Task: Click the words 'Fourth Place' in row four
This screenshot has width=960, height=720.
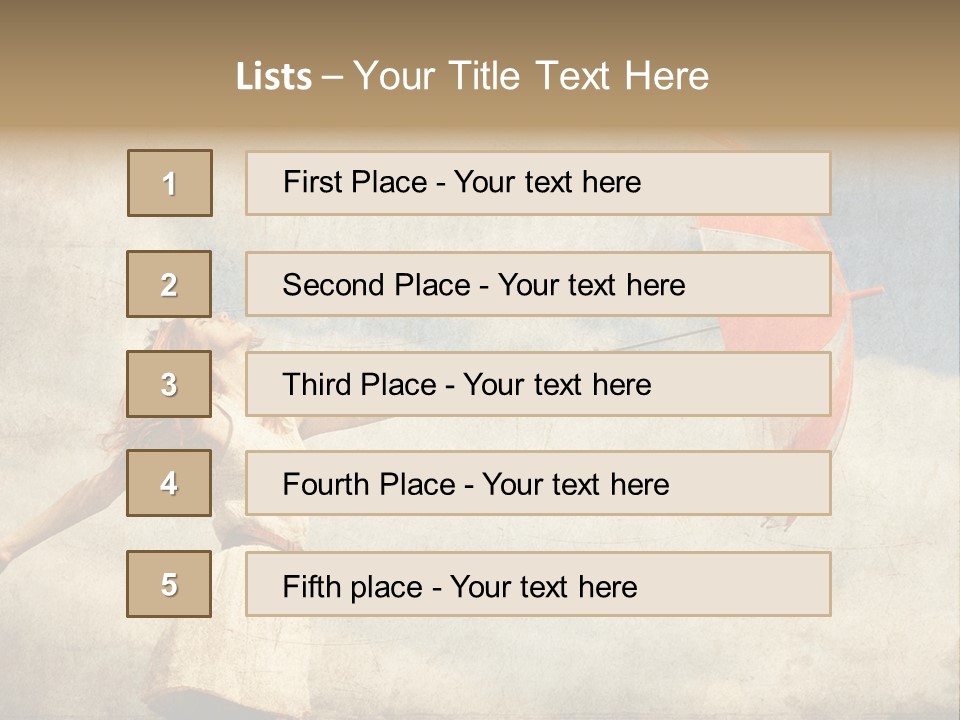Action: pyautogui.click(x=369, y=484)
